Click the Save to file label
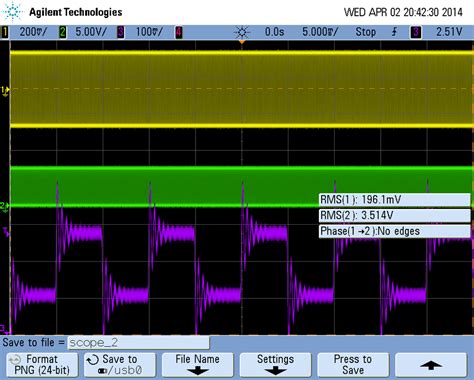 [x=33, y=342]
